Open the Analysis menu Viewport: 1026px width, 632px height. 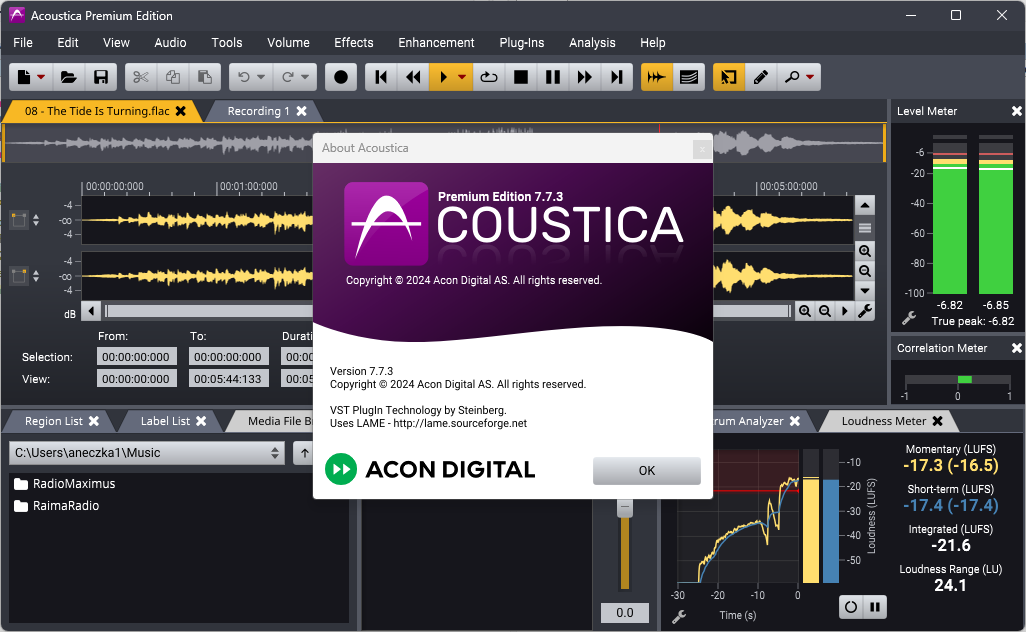pos(592,43)
